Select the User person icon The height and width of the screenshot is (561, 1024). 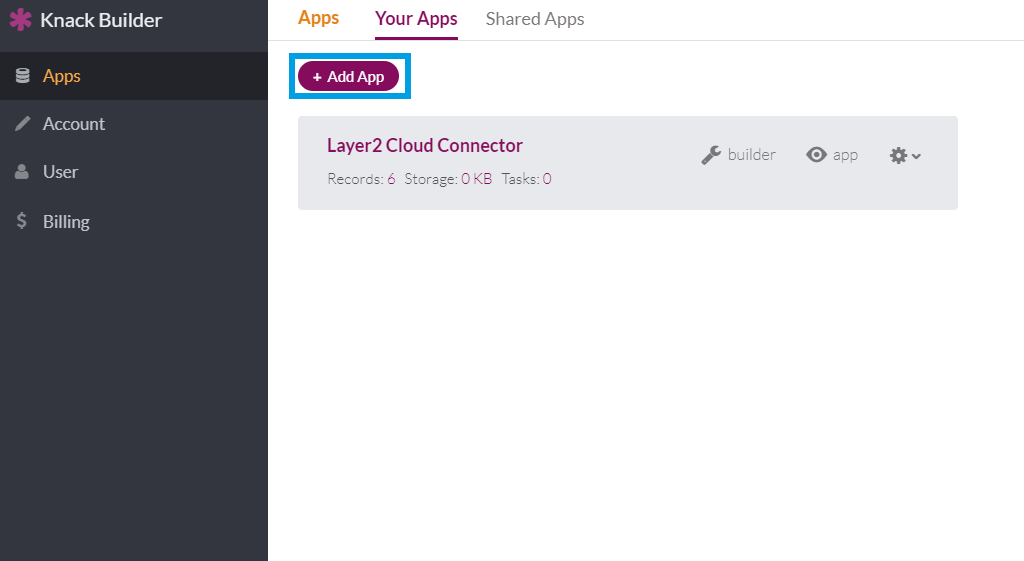[22, 172]
